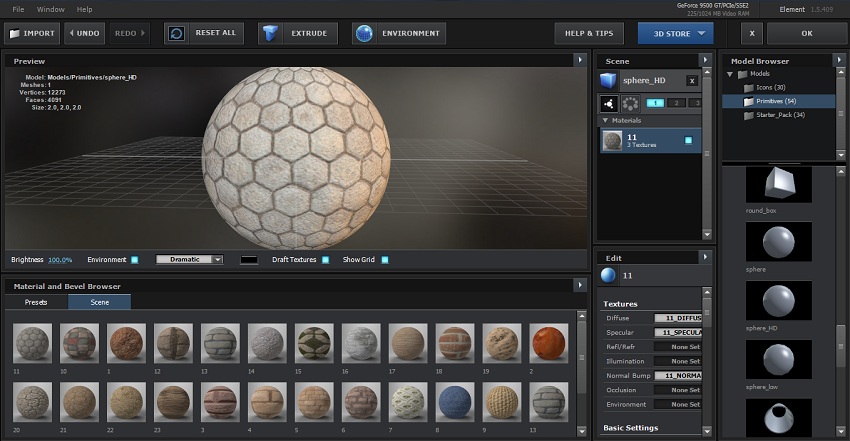Switch to the Presets tab
Image resolution: width=850 pixels, height=441 pixels.
[36, 302]
